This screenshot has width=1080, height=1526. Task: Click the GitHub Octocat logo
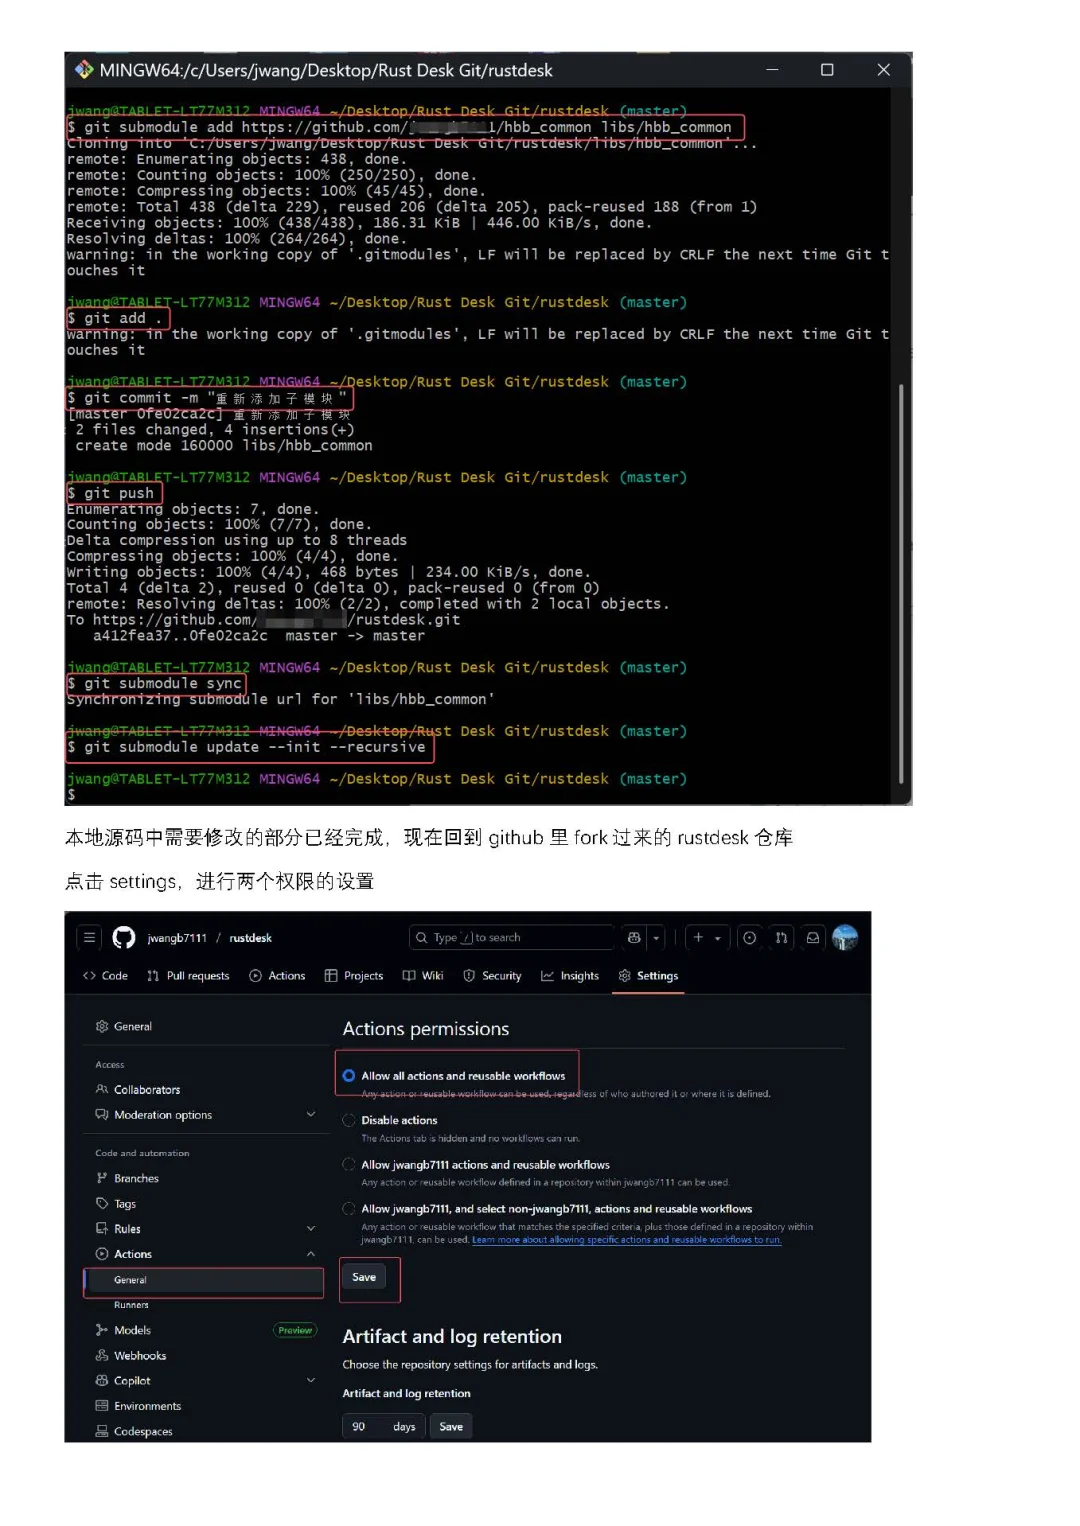tap(122, 937)
